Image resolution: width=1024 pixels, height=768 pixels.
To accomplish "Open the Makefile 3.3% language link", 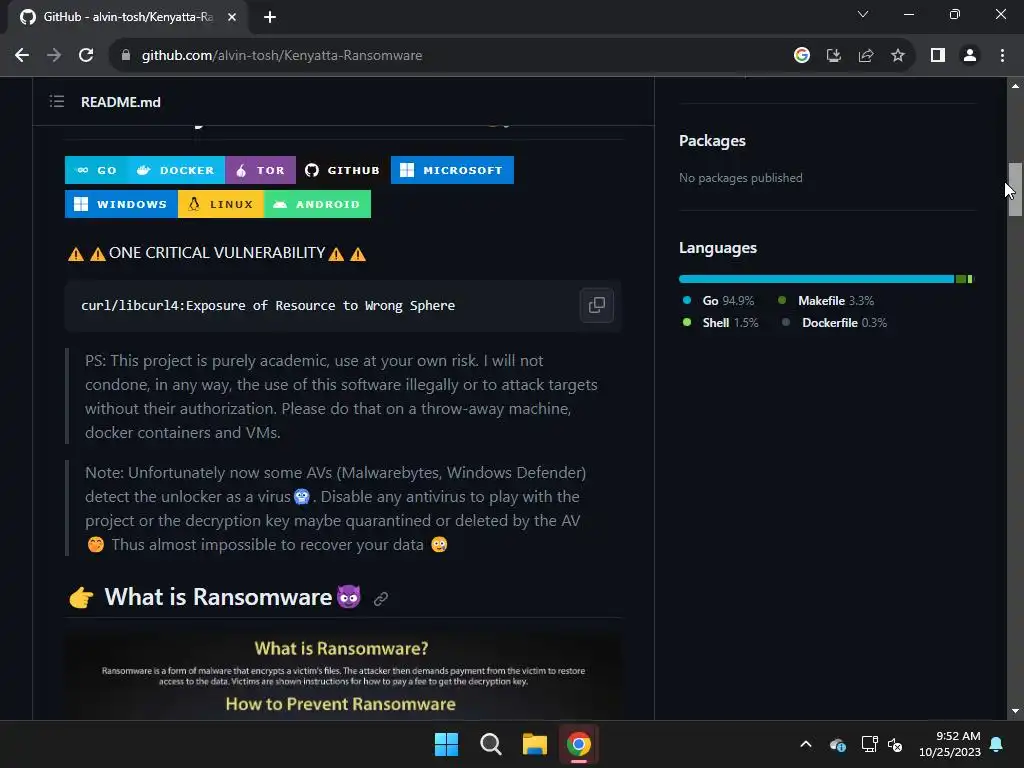I will 826,300.
